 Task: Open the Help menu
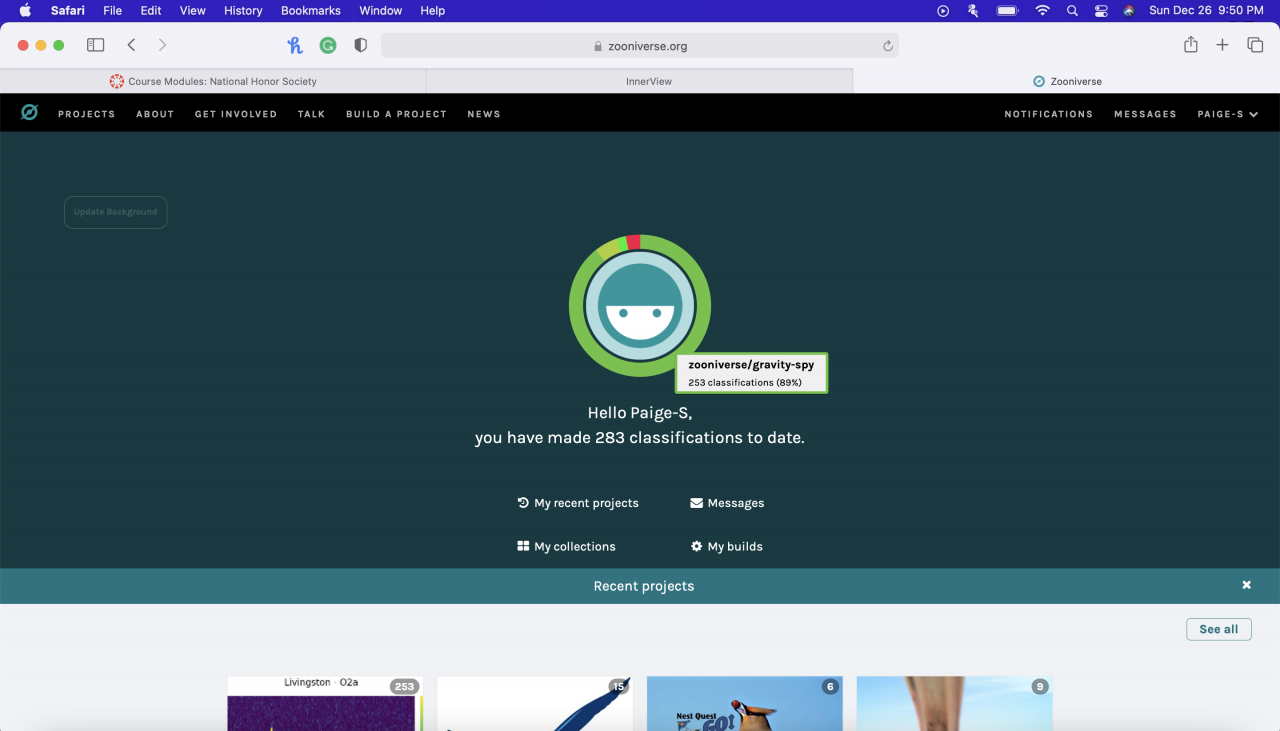[432, 10]
